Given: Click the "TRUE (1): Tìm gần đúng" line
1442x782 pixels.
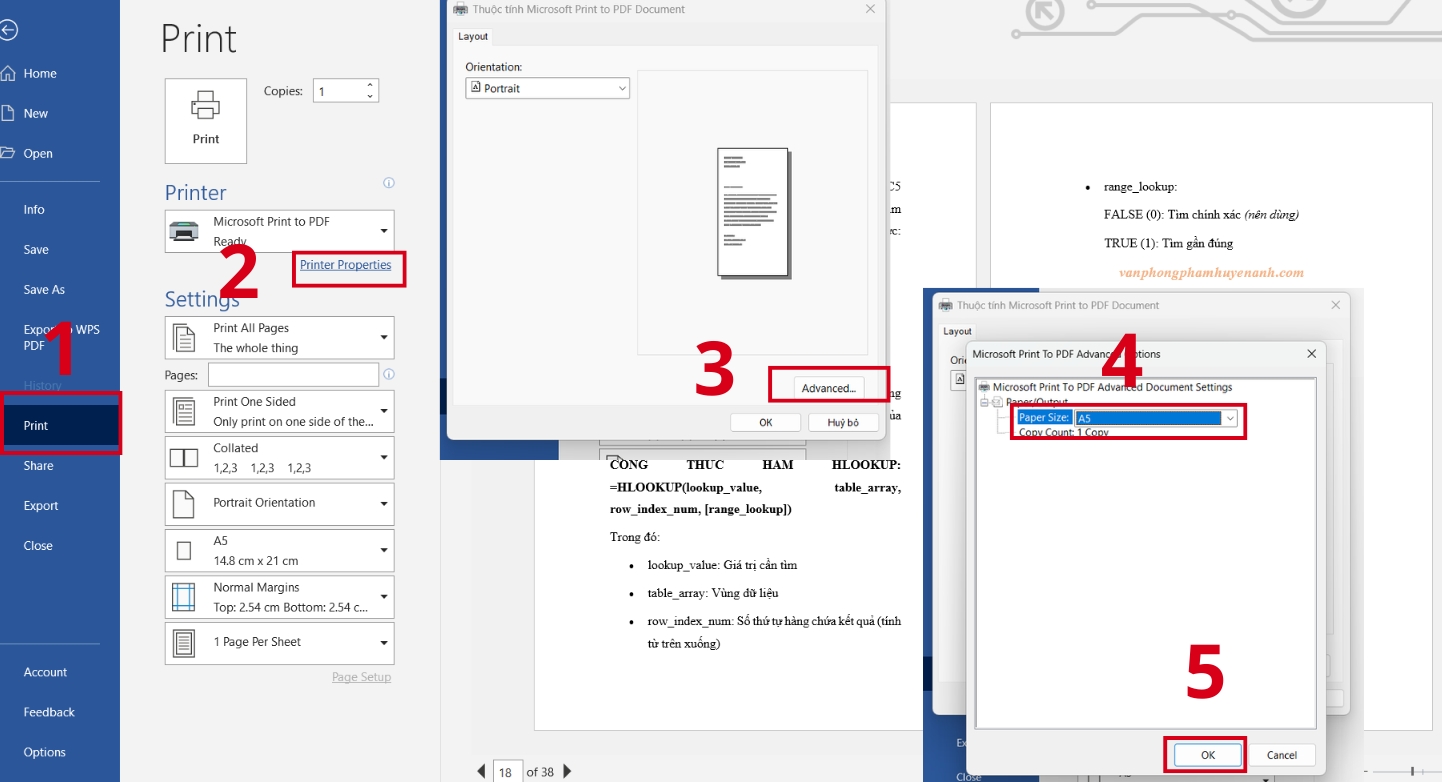Looking at the screenshot, I should click(x=1168, y=243).
